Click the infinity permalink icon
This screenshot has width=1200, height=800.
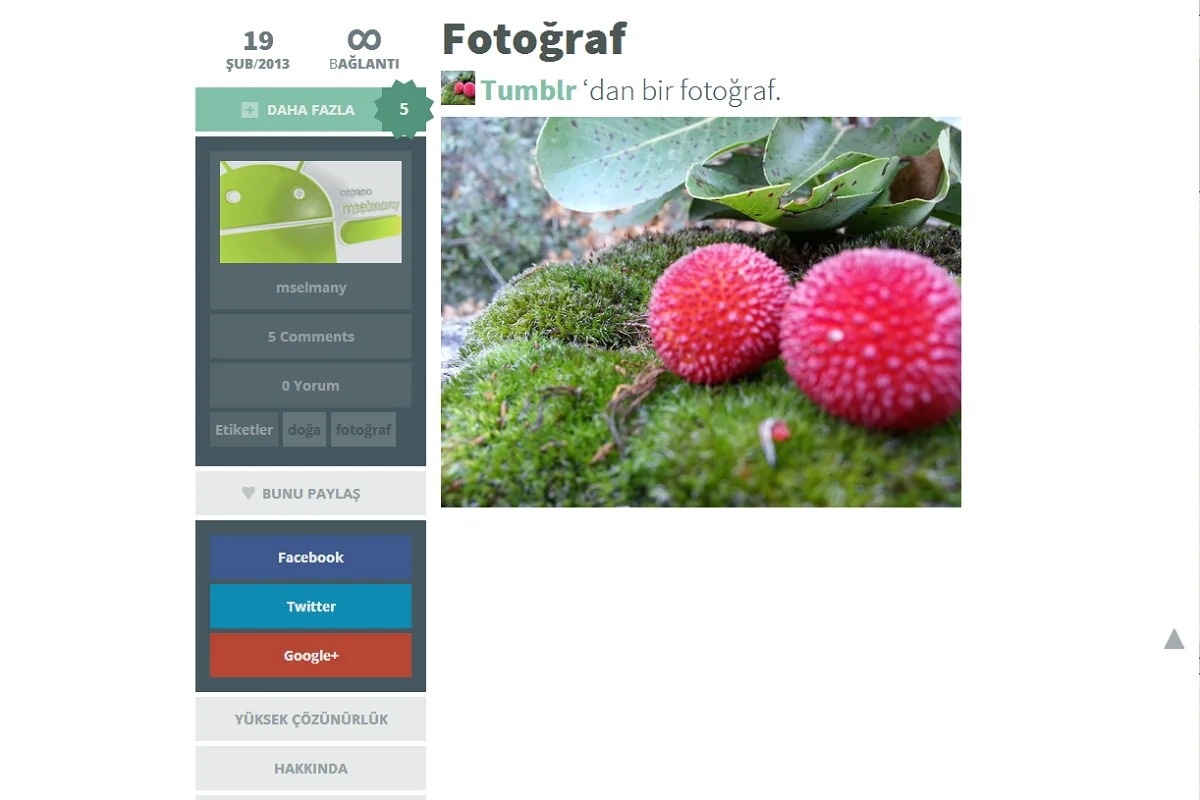(364, 40)
